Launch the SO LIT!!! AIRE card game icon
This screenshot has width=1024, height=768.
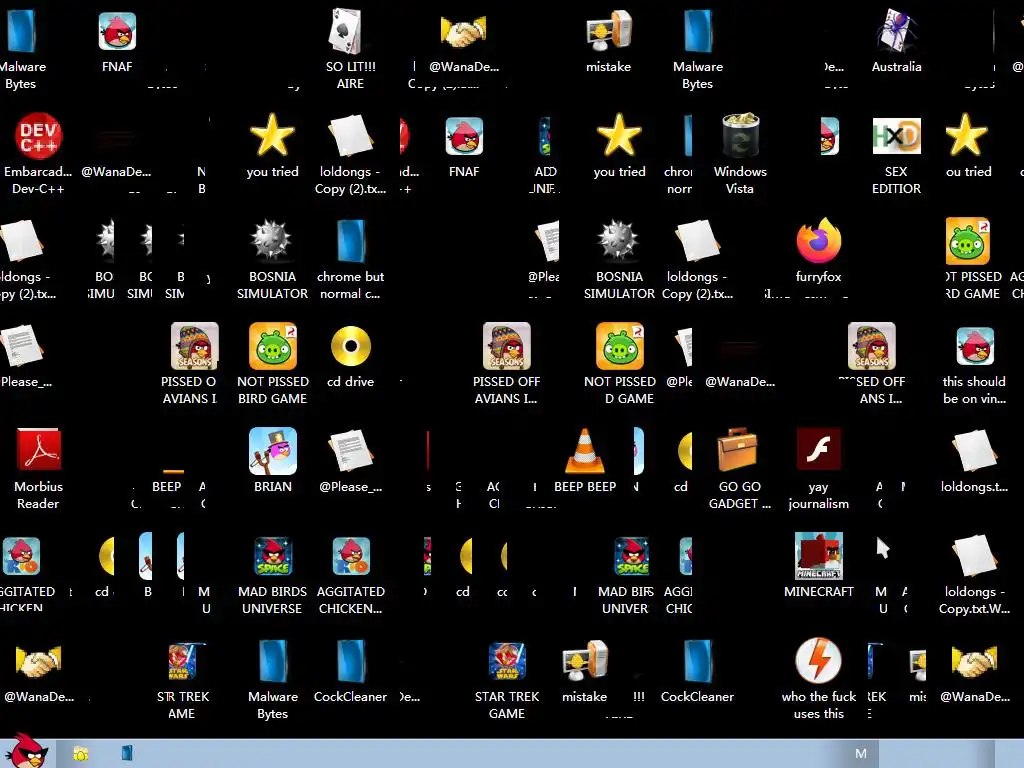click(x=346, y=30)
